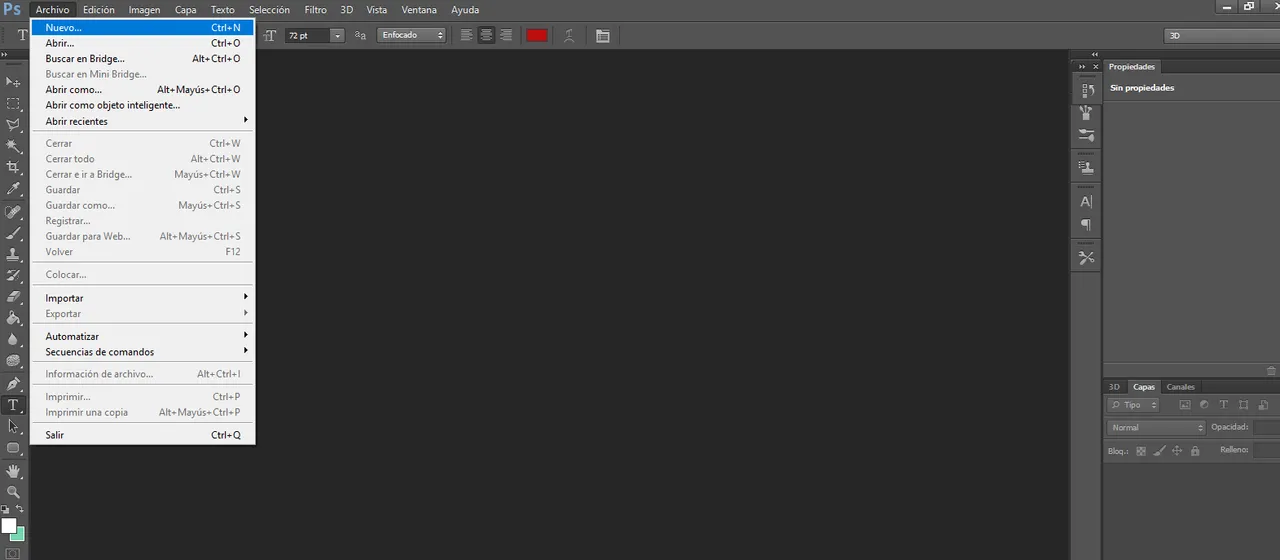Open the Filtro menu
Image resolution: width=1280 pixels, height=560 pixels.
(x=315, y=10)
